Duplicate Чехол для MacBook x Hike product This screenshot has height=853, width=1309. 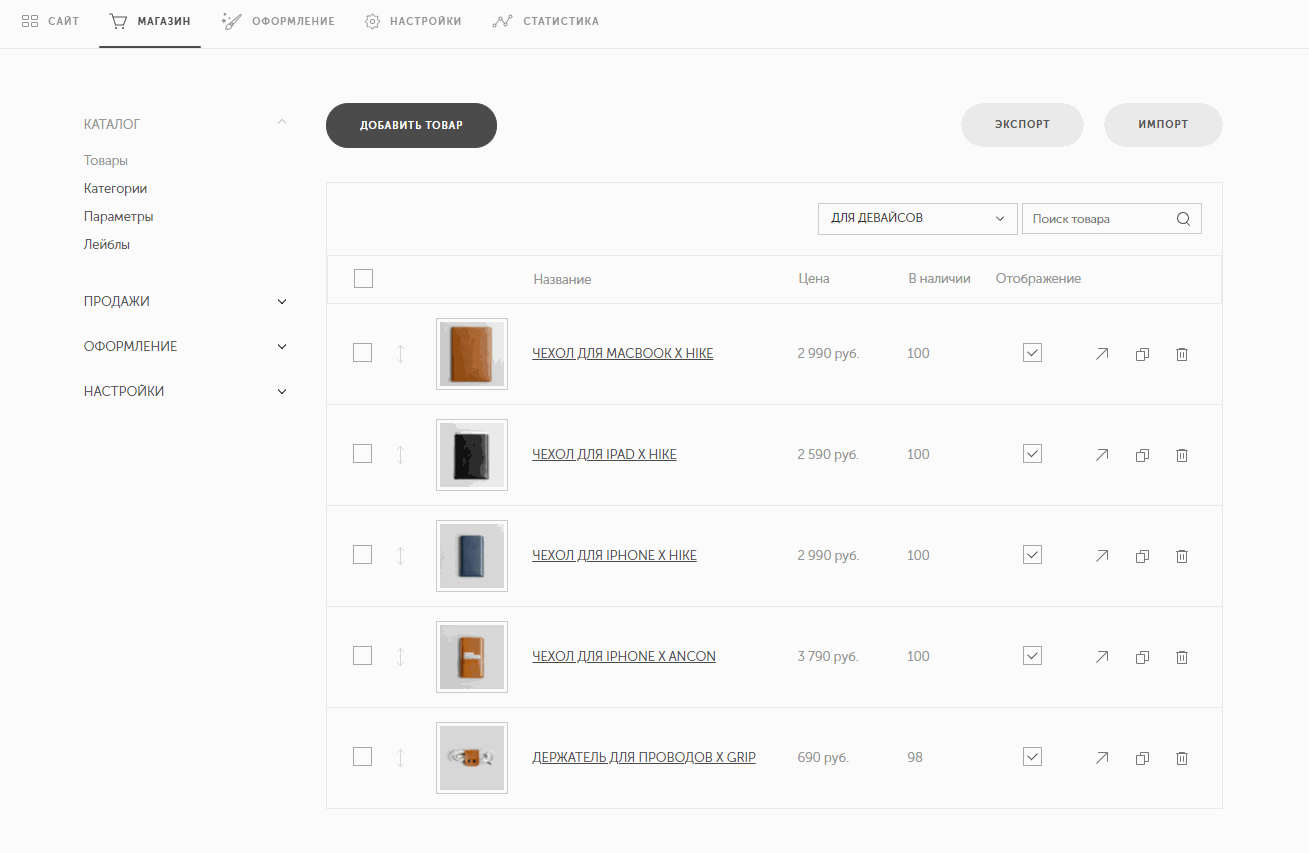tap(1142, 354)
